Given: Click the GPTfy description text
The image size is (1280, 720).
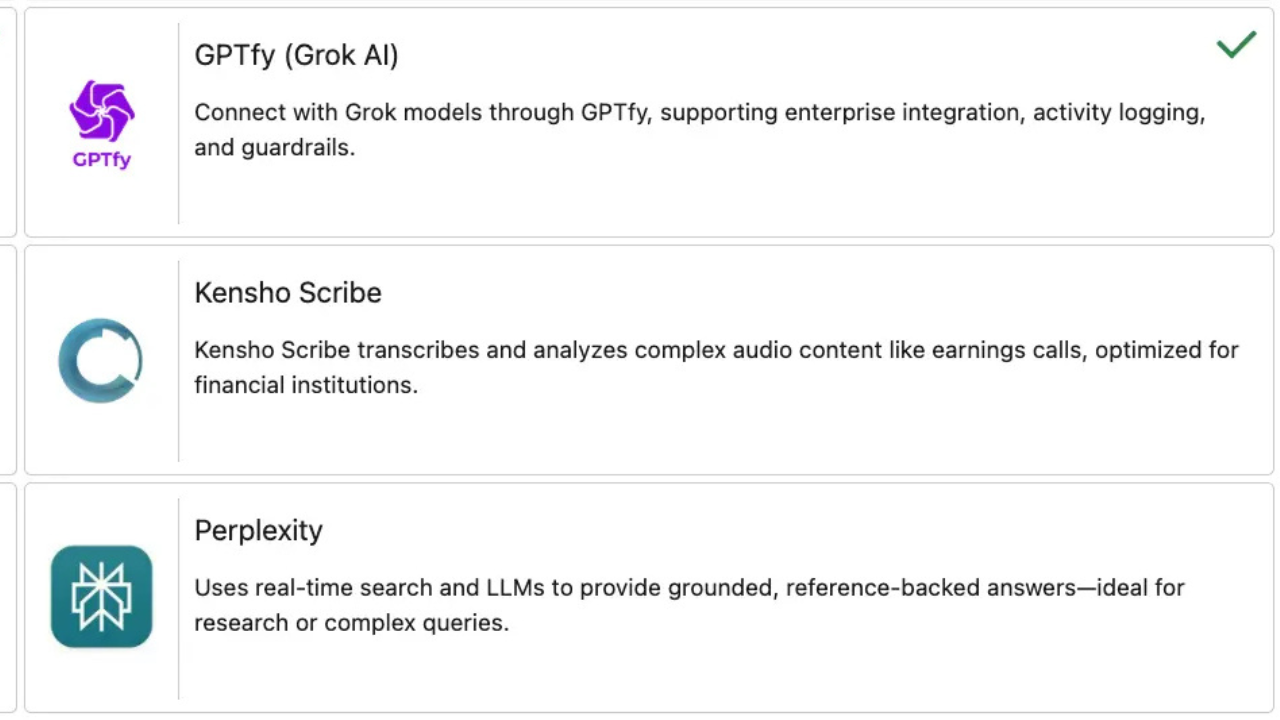Looking at the screenshot, I should (x=700, y=130).
